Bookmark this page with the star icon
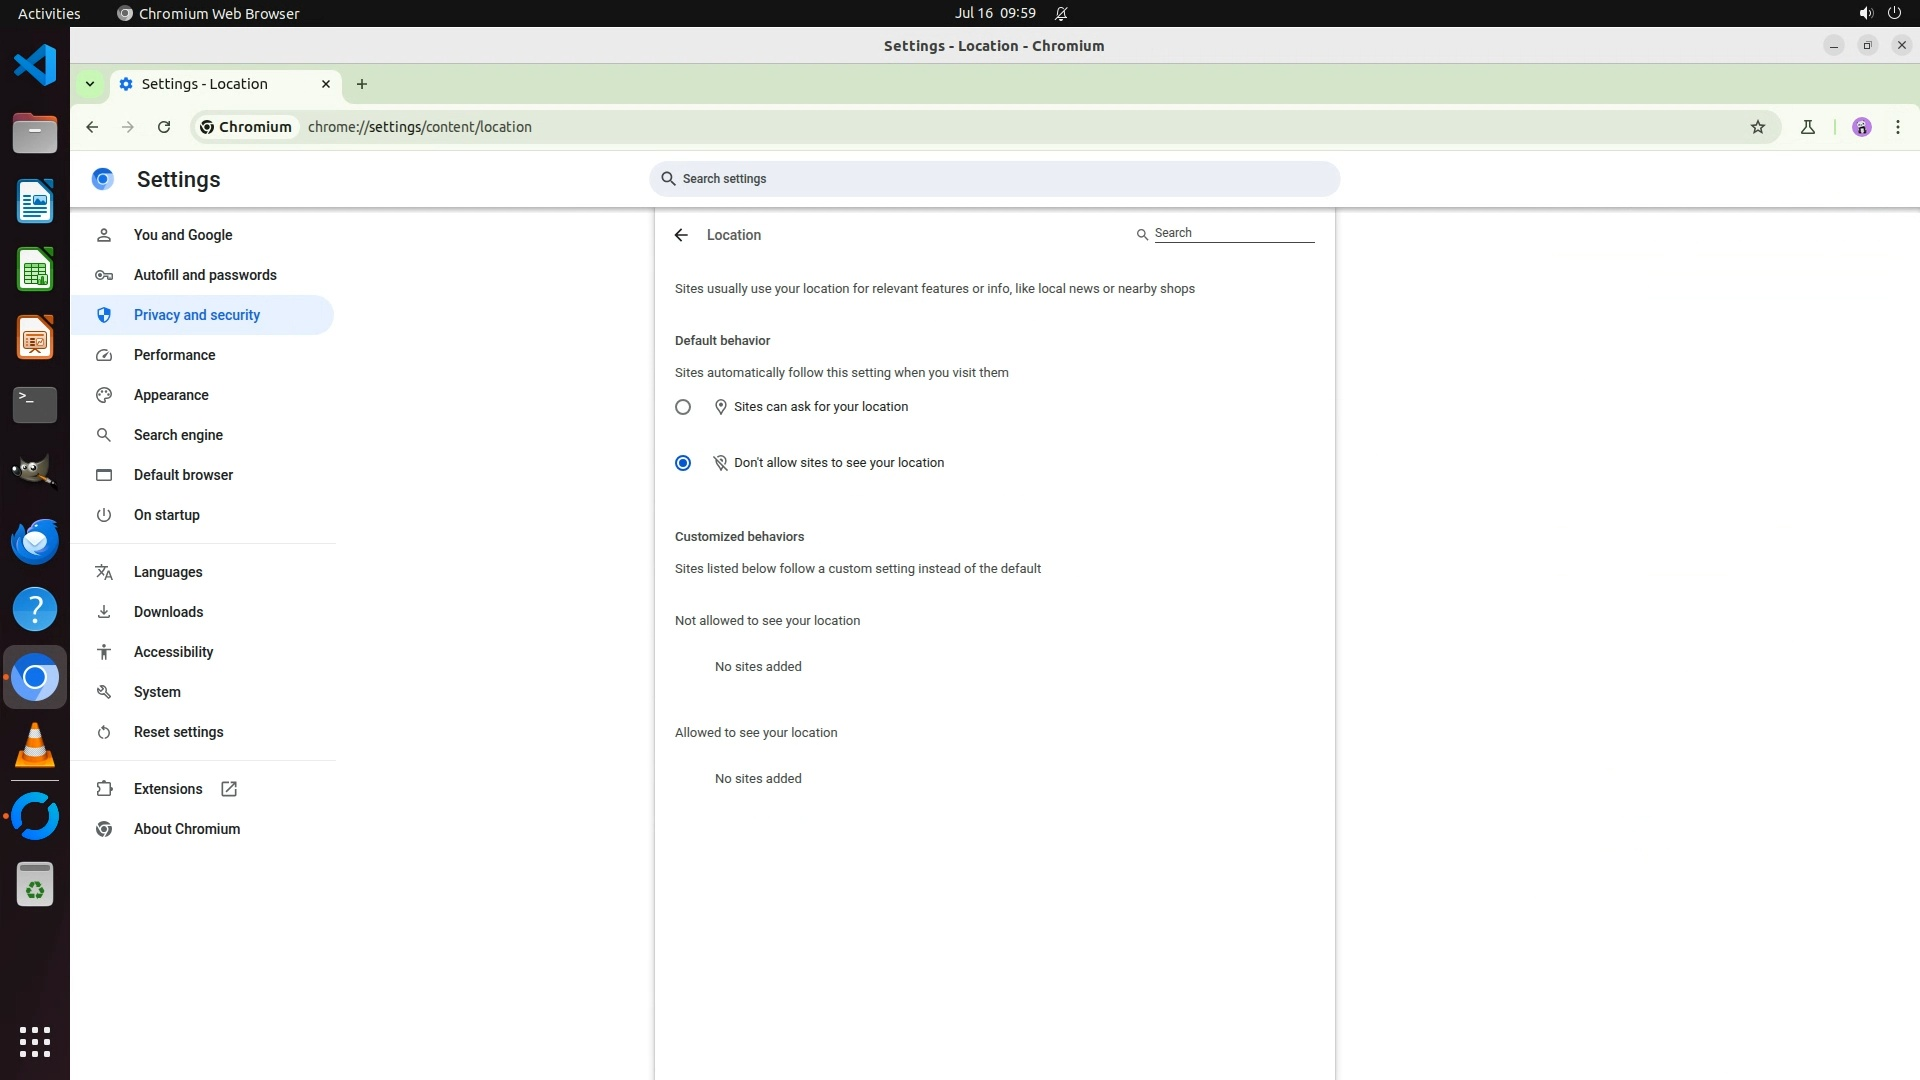This screenshot has height=1080, width=1920. click(x=1757, y=127)
